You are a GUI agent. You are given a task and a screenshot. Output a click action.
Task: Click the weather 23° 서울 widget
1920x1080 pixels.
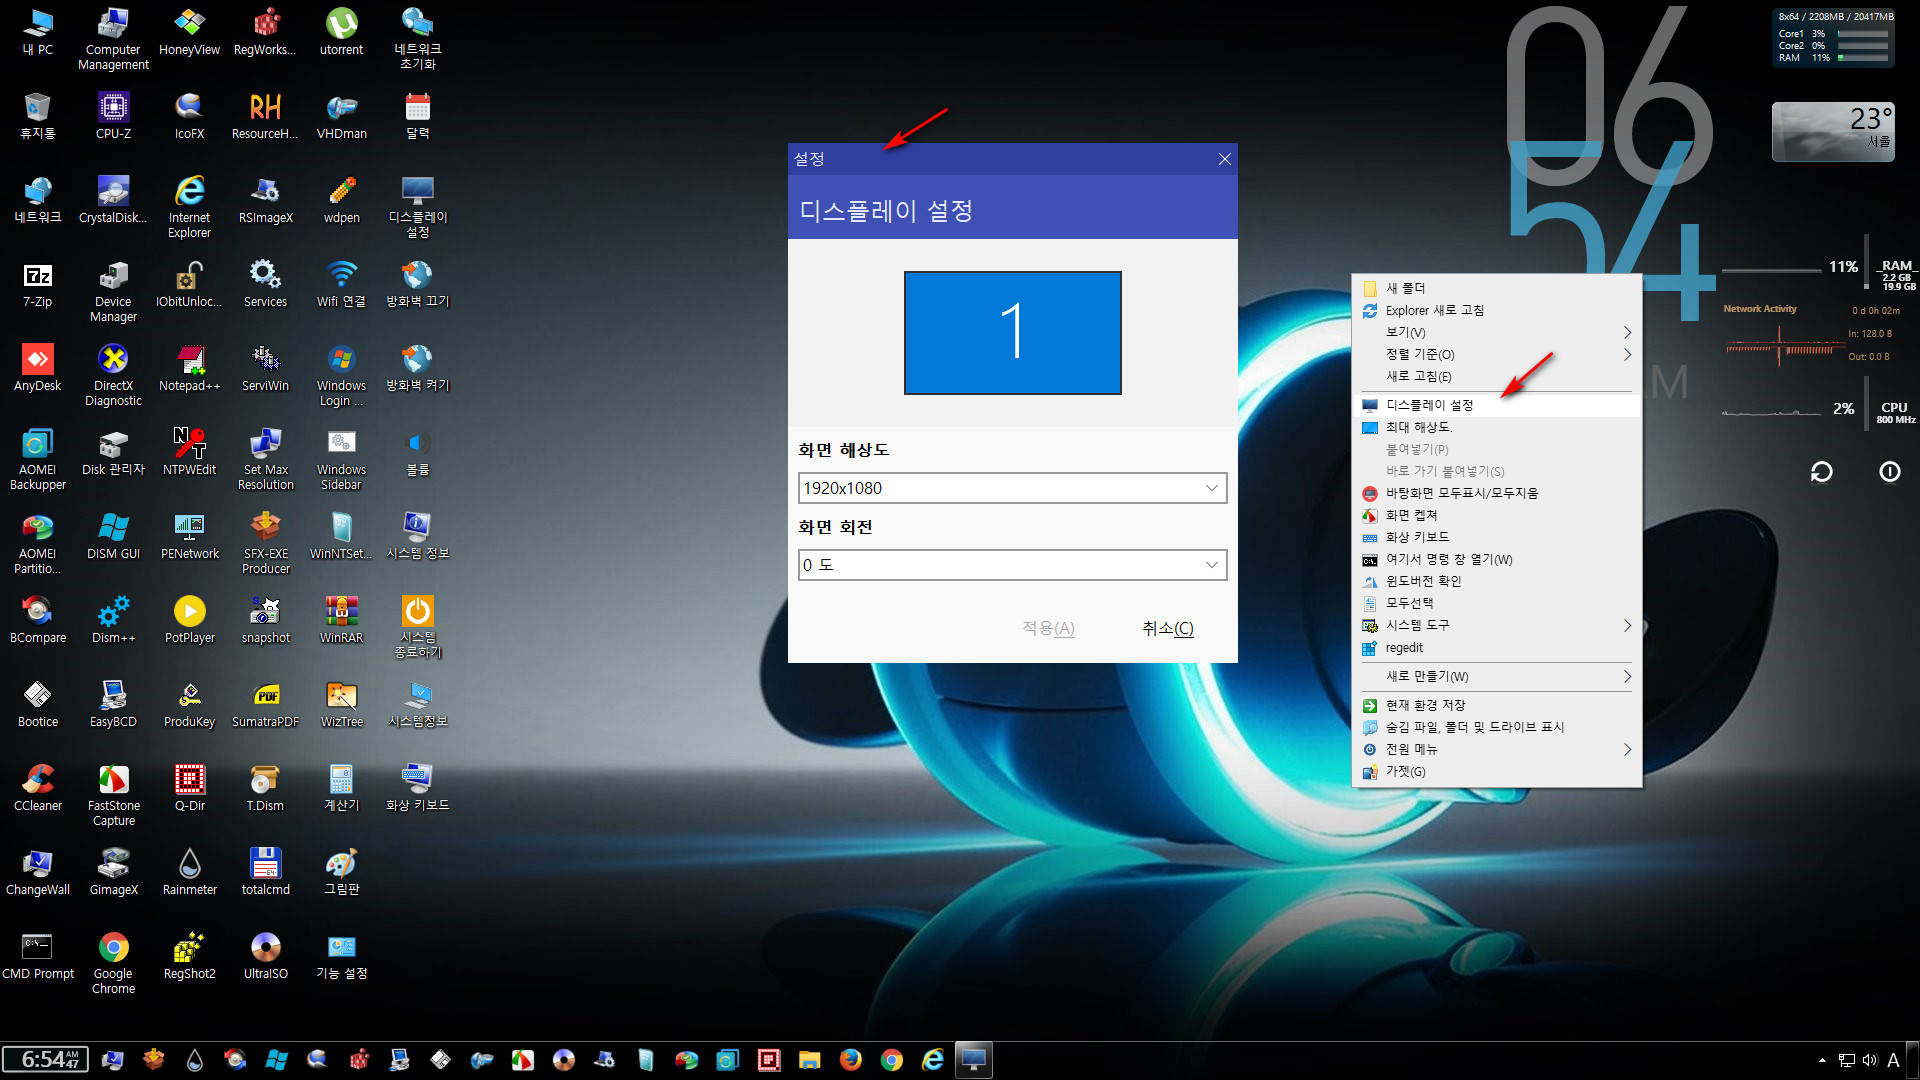click(x=1833, y=131)
